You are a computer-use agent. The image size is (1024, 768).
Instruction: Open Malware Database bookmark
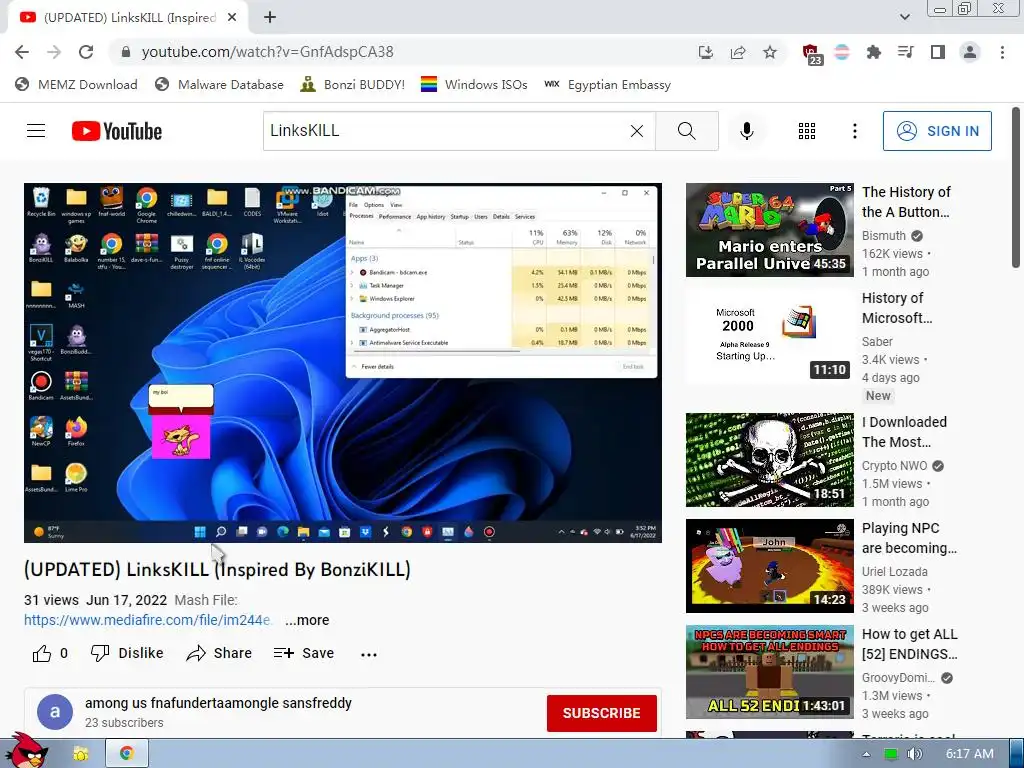point(219,85)
